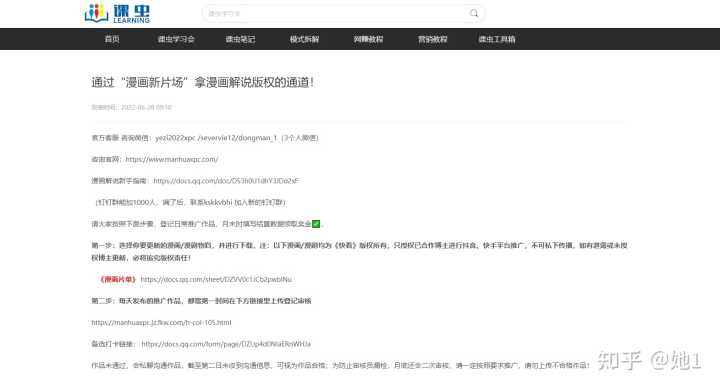Open the 模式拆解 navigation item
Screen dimensions: 720x390
click(304, 39)
